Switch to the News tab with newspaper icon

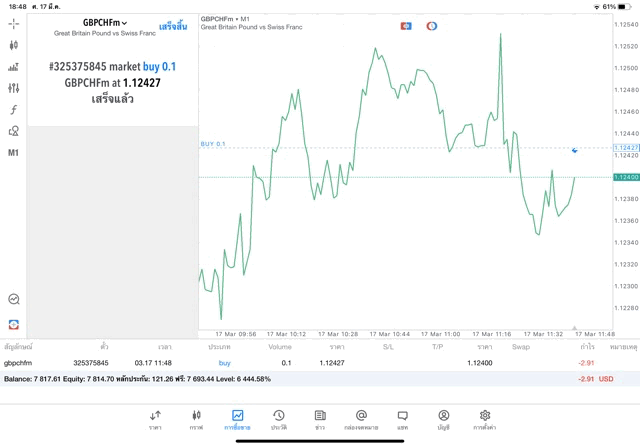(320, 420)
